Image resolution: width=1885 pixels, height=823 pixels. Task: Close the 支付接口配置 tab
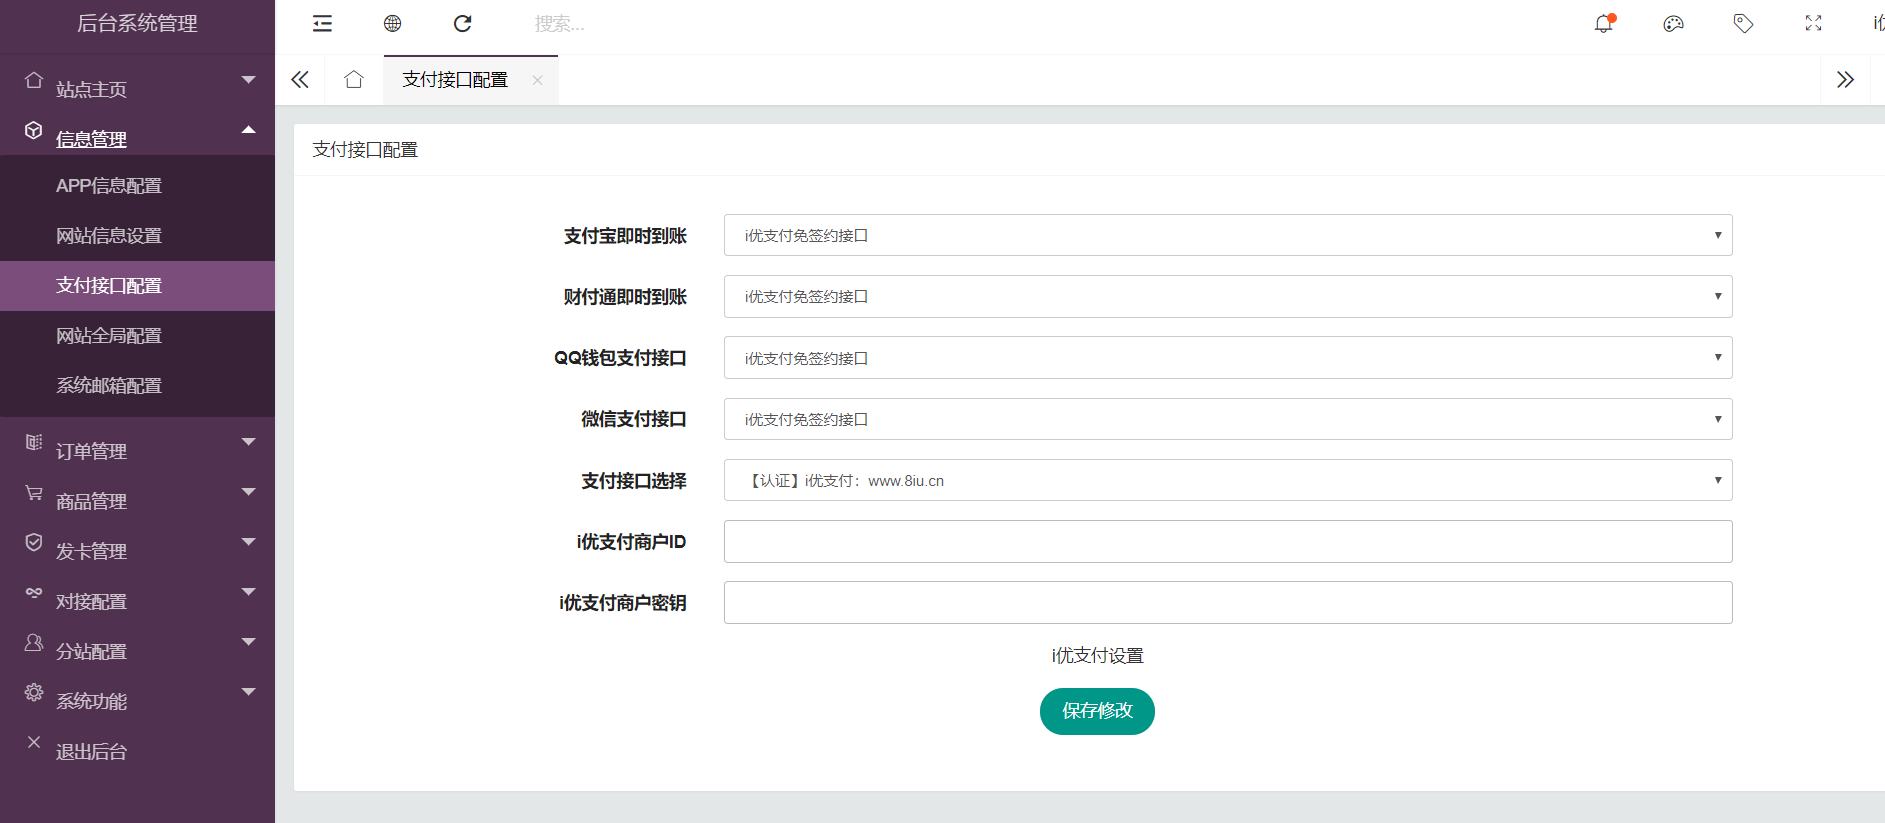(538, 81)
